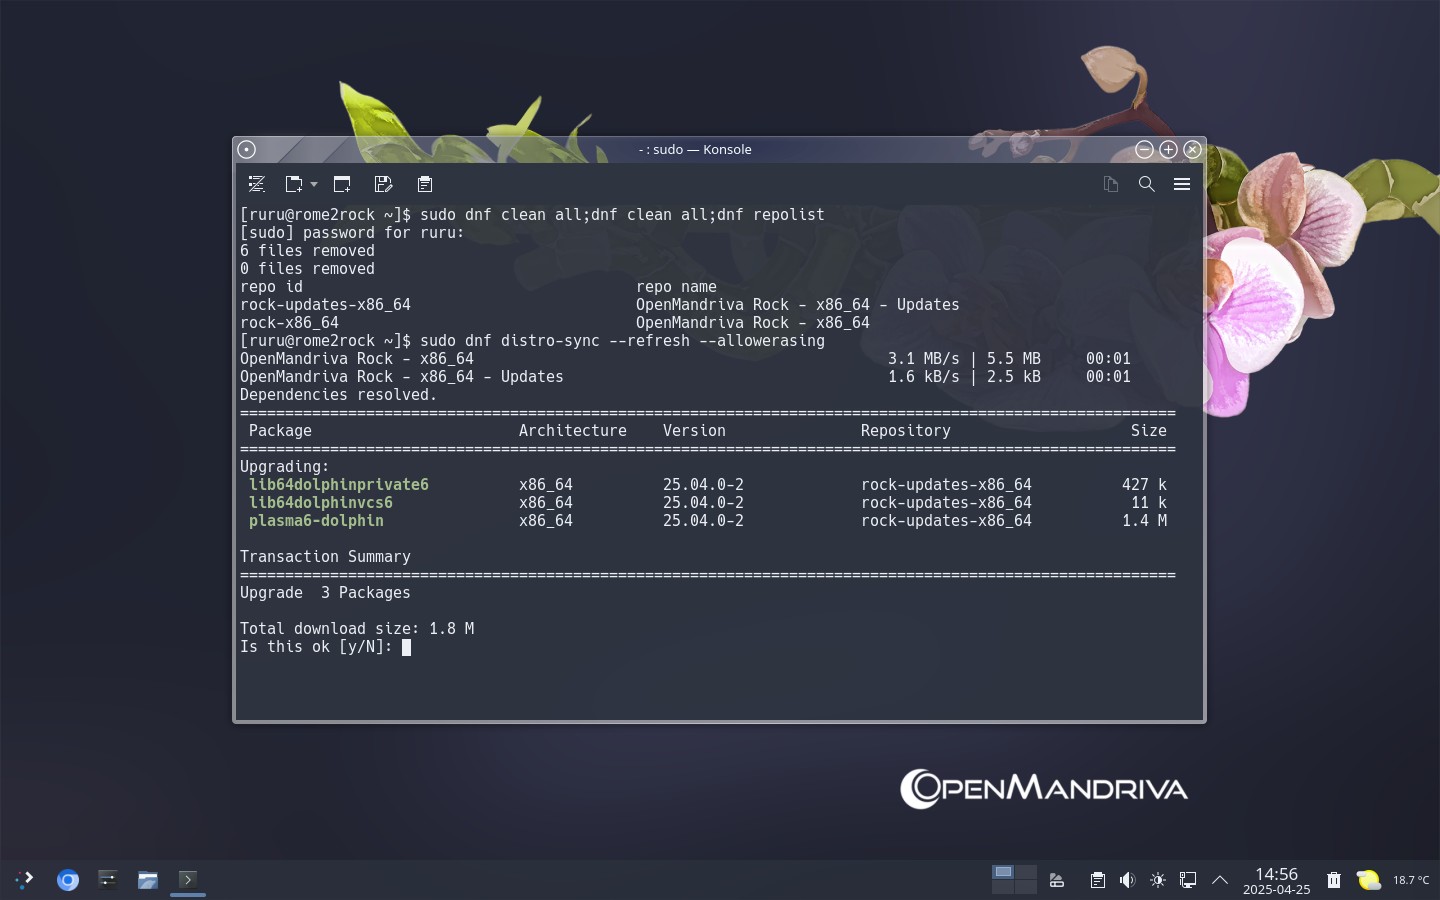Expand hidden system tray icons
This screenshot has height=900, width=1440.
1220,880
